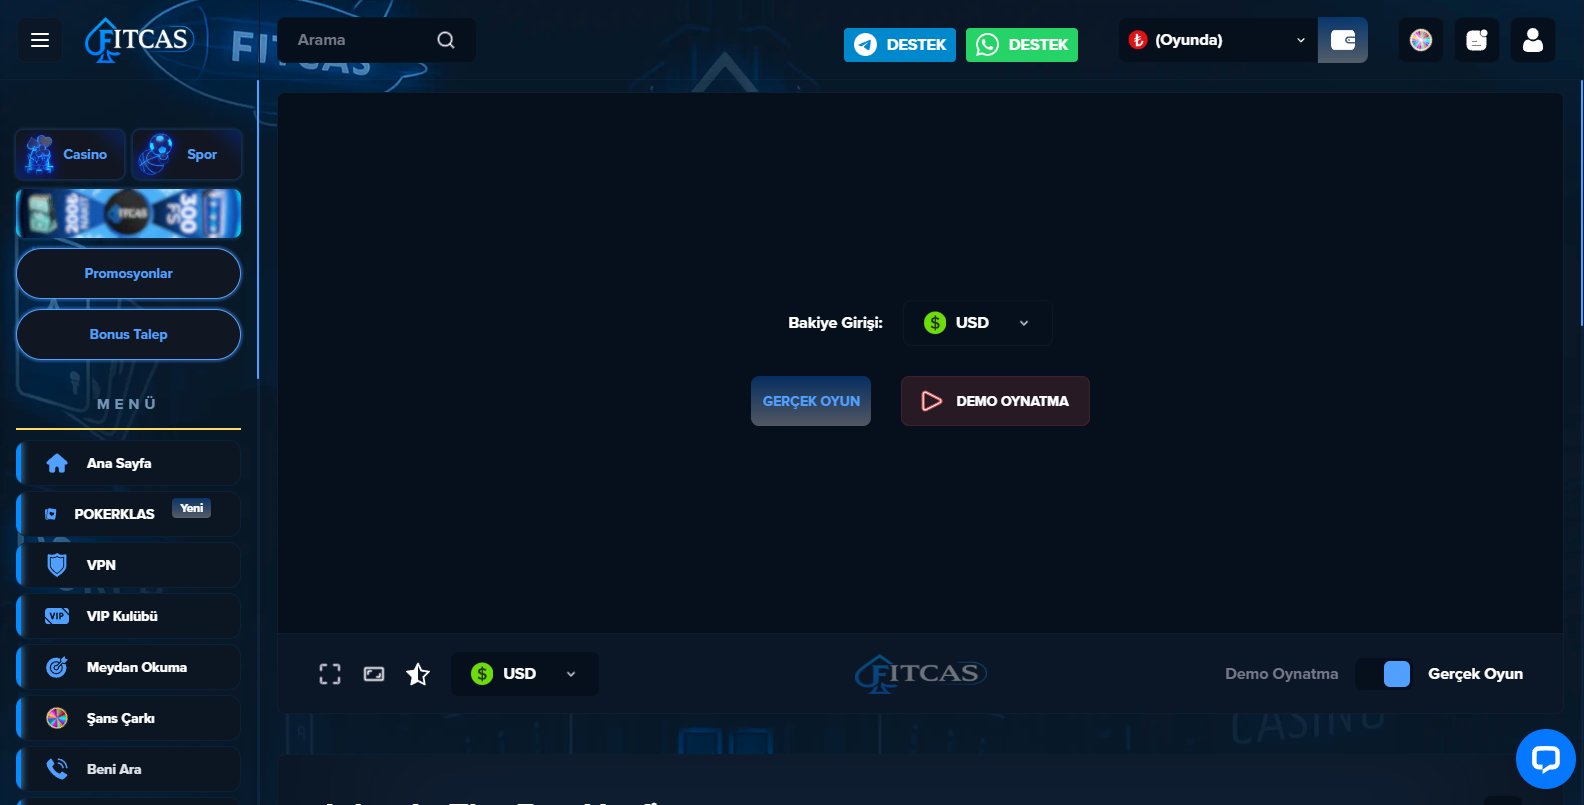This screenshot has width=1584, height=805.
Task: Start DEMO OYNATMA
Action: (x=994, y=401)
